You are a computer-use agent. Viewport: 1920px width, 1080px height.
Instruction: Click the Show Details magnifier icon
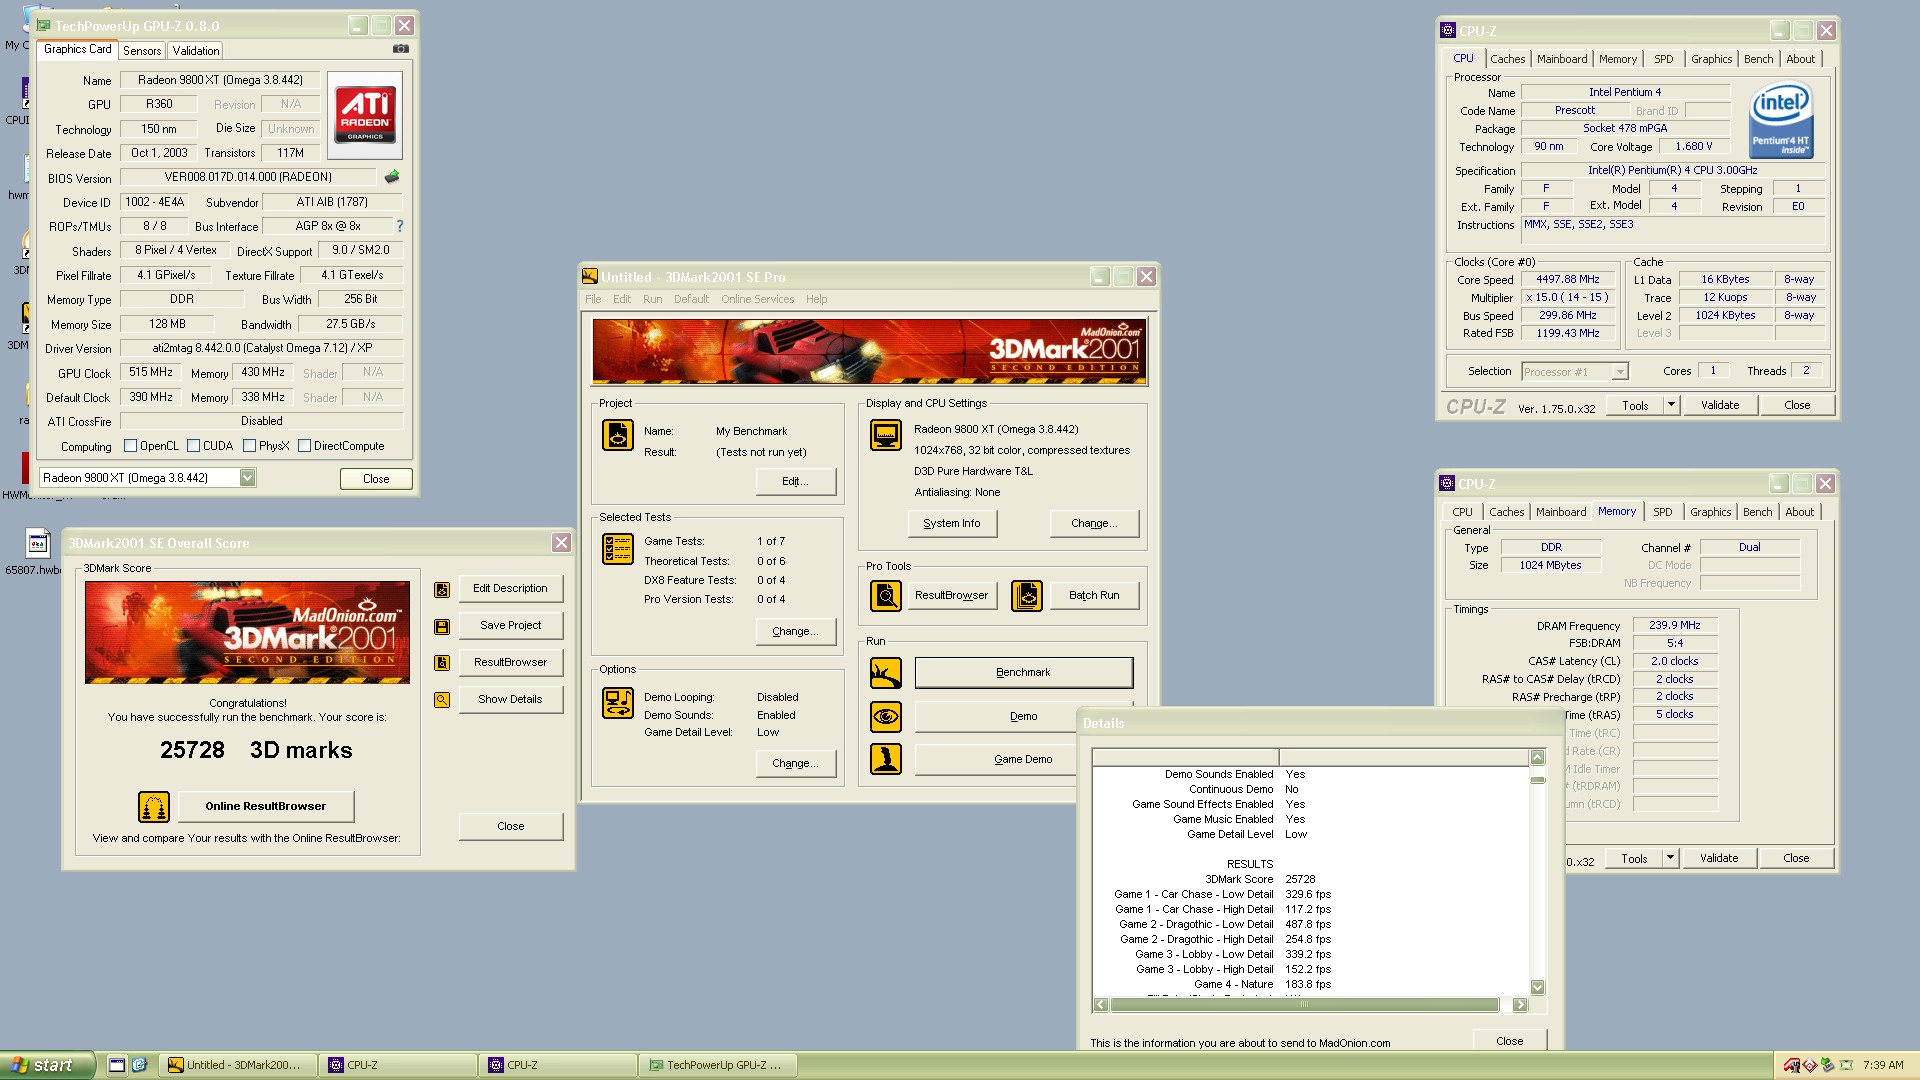[442, 700]
